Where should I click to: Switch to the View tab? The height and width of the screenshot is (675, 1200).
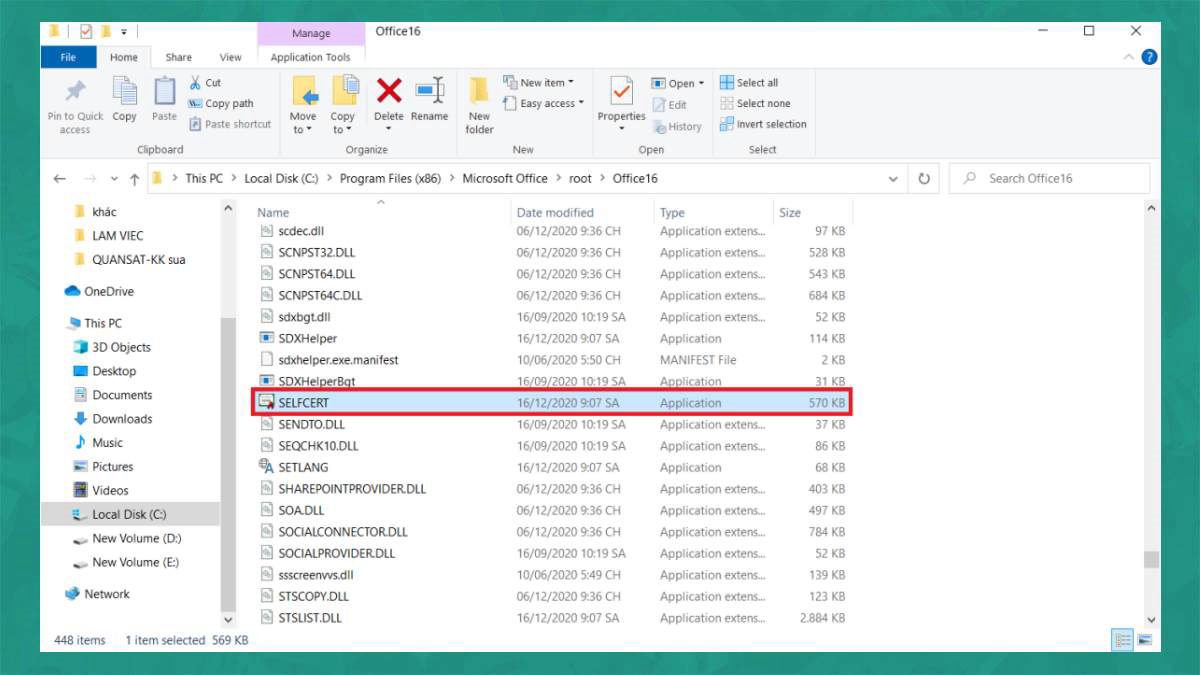(231, 57)
